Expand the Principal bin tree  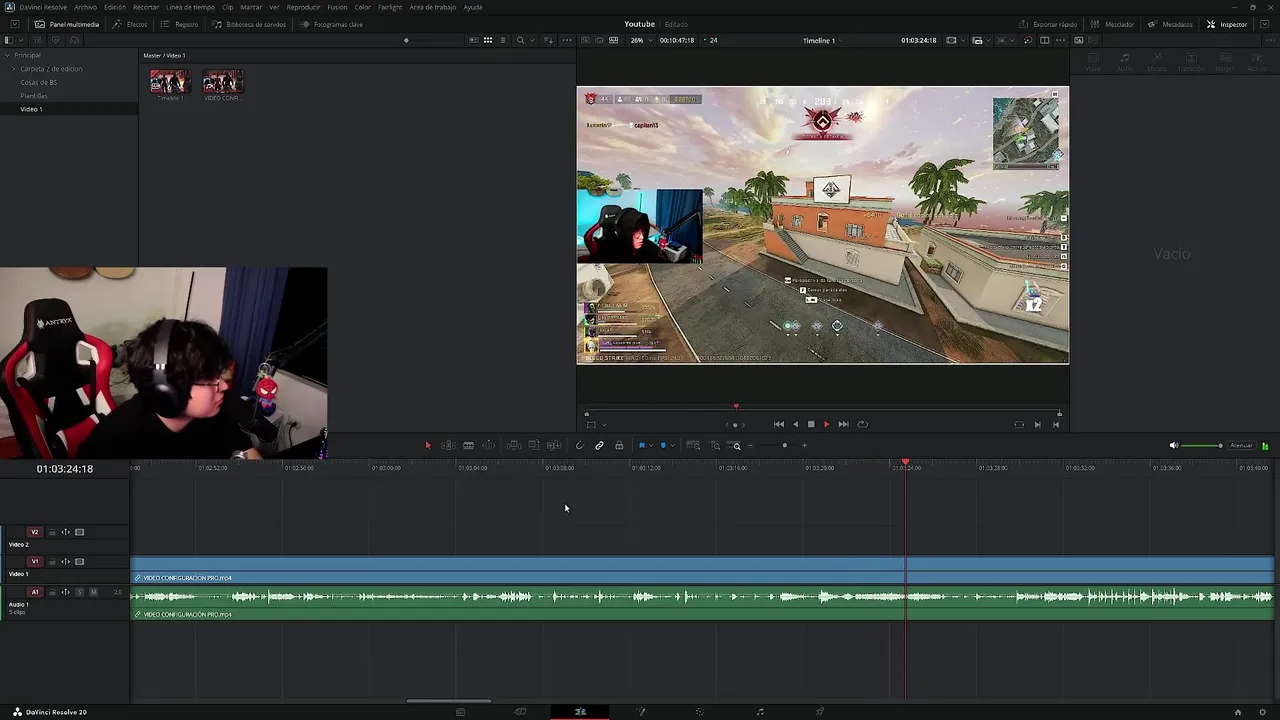tap(6, 55)
